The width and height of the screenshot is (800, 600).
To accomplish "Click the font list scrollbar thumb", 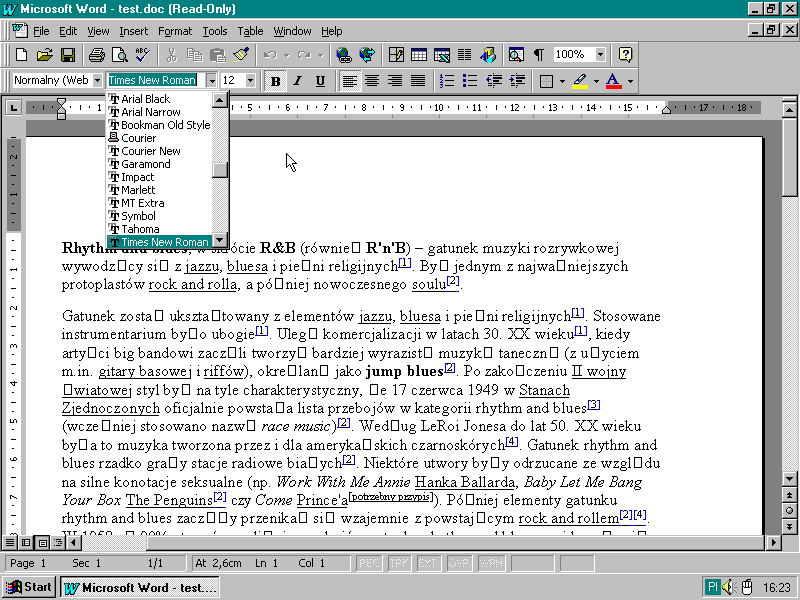I will pyautogui.click(x=220, y=170).
